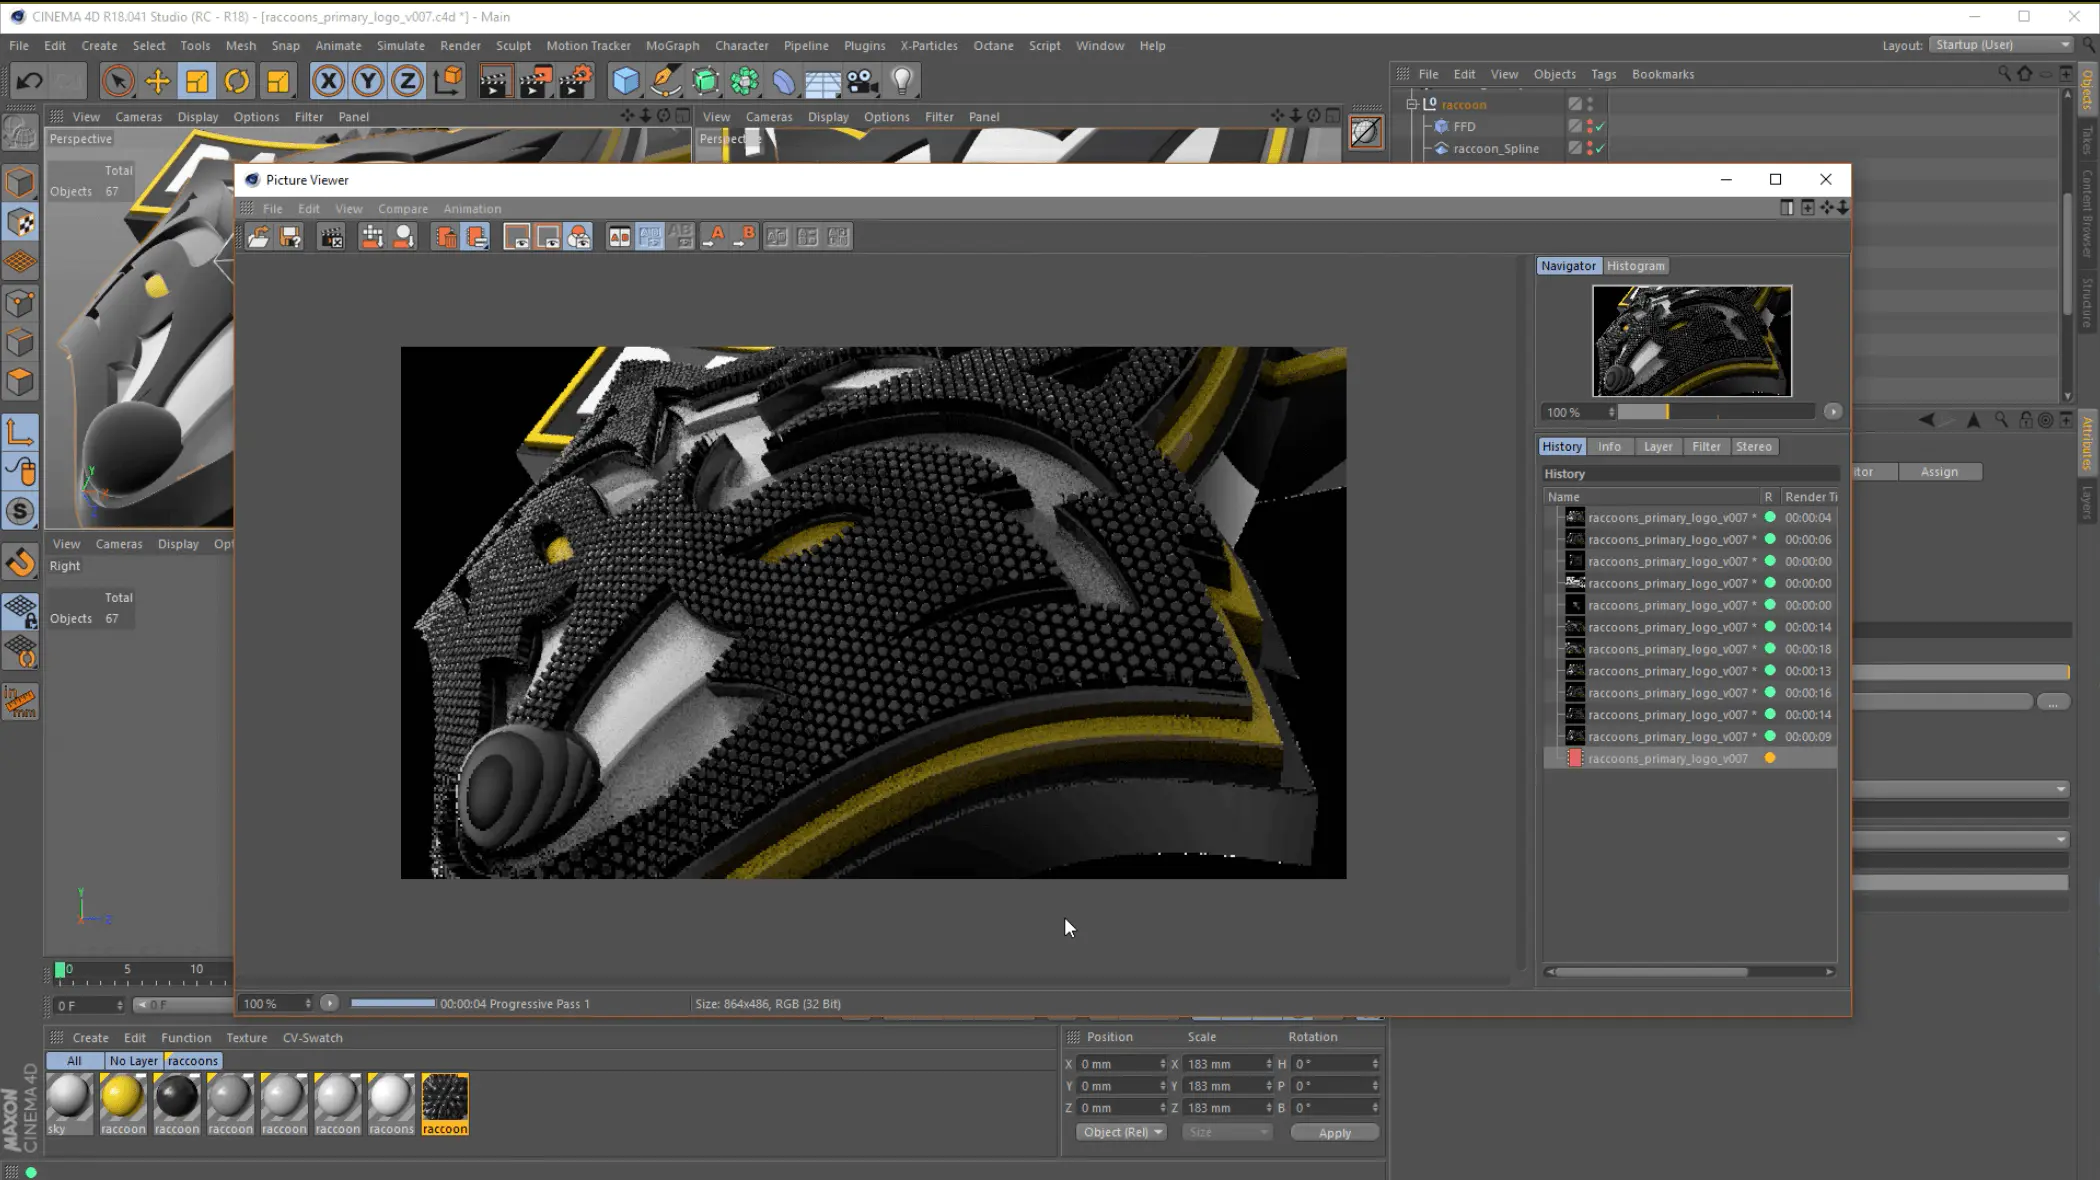Toggle coordinate system icon
This screenshot has width=2100, height=1180.
click(x=449, y=81)
